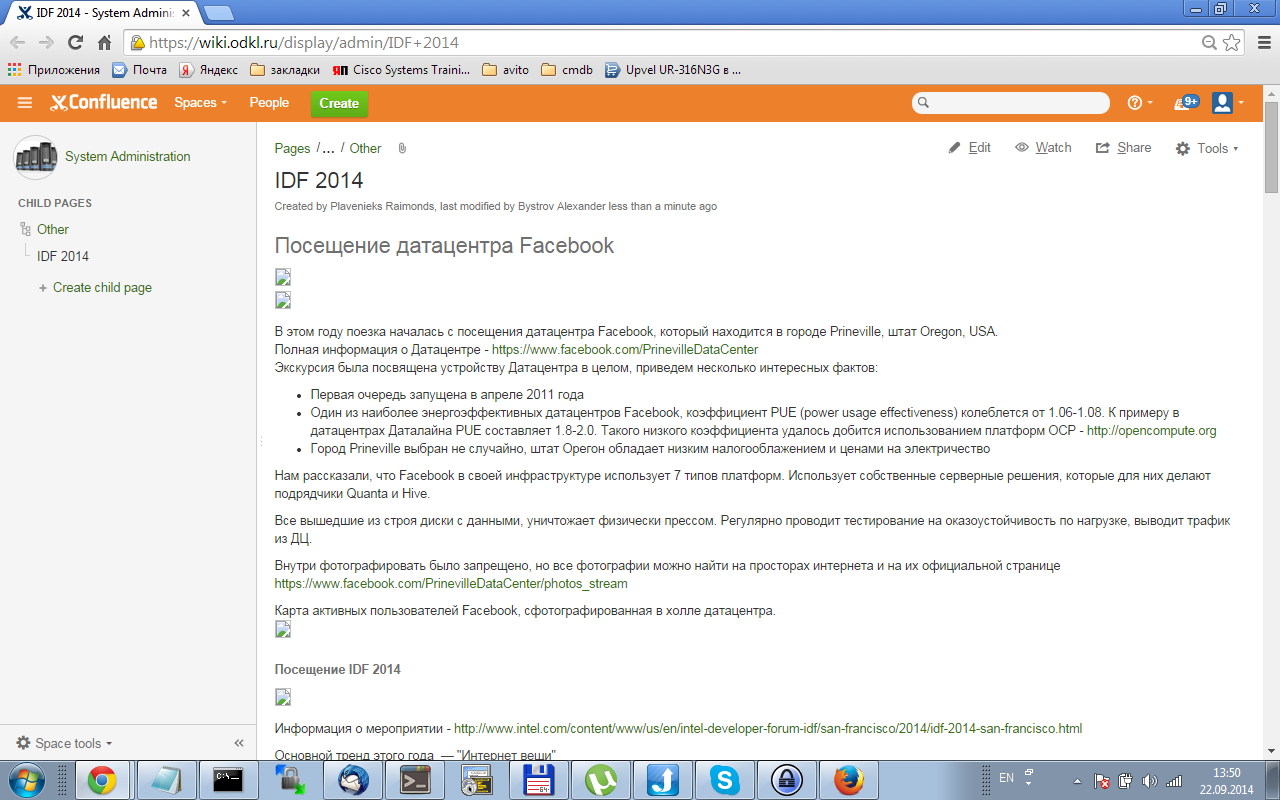Viewport: 1280px width, 800px height.
Task: Reload the current page
Action: coord(75,43)
